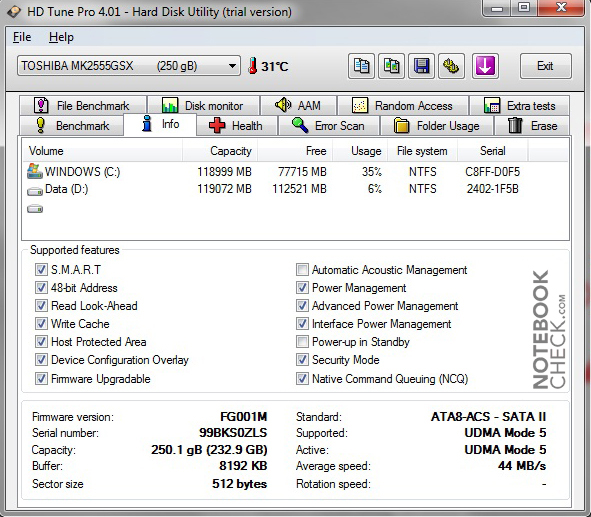Toggle the 48-bit Address checkbox

point(41,288)
